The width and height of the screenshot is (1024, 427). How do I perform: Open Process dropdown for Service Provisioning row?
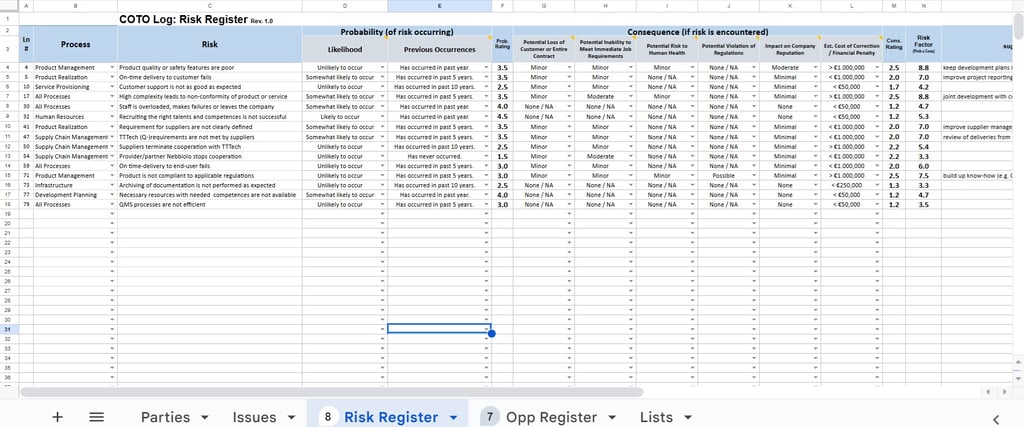coord(112,87)
